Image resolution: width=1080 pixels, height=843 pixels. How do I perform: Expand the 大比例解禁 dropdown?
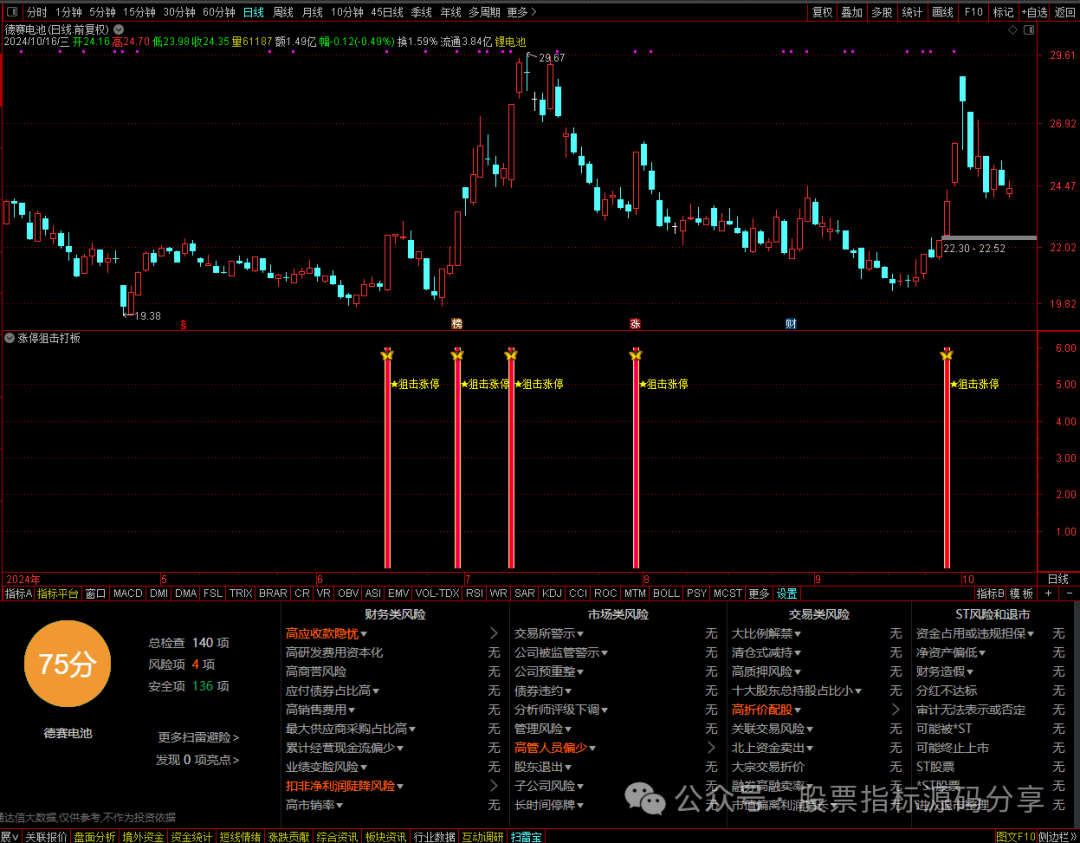click(x=798, y=634)
